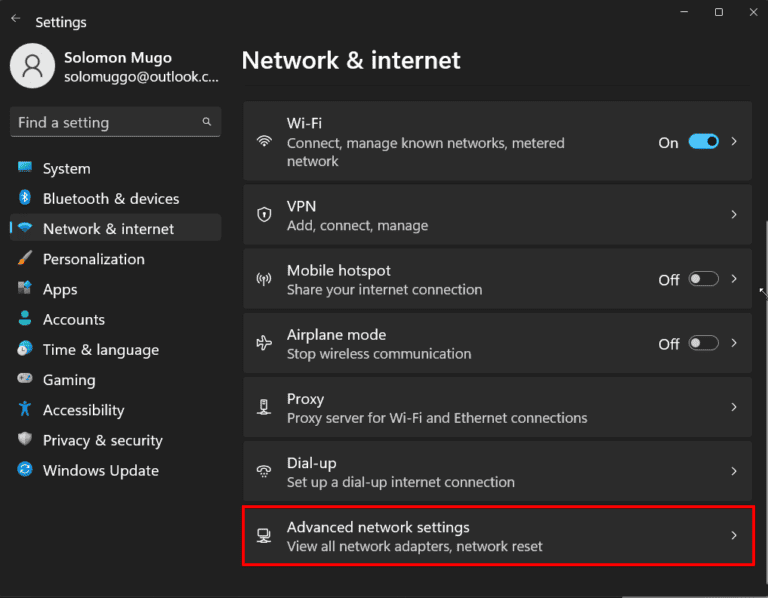Screen dimensions: 768x598
Task: Click the Personalization paintbrush icon
Action: (x=25, y=259)
